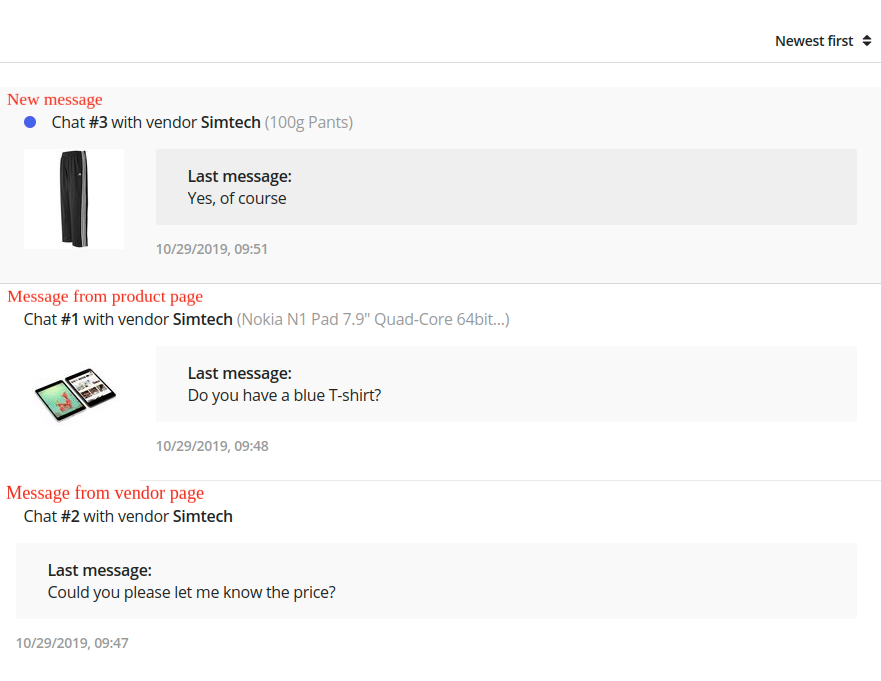Image resolution: width=881 pixels, height=681 pixels.
Task: Open the 100g Pants product thumbnail
Action: click(74, 199)
